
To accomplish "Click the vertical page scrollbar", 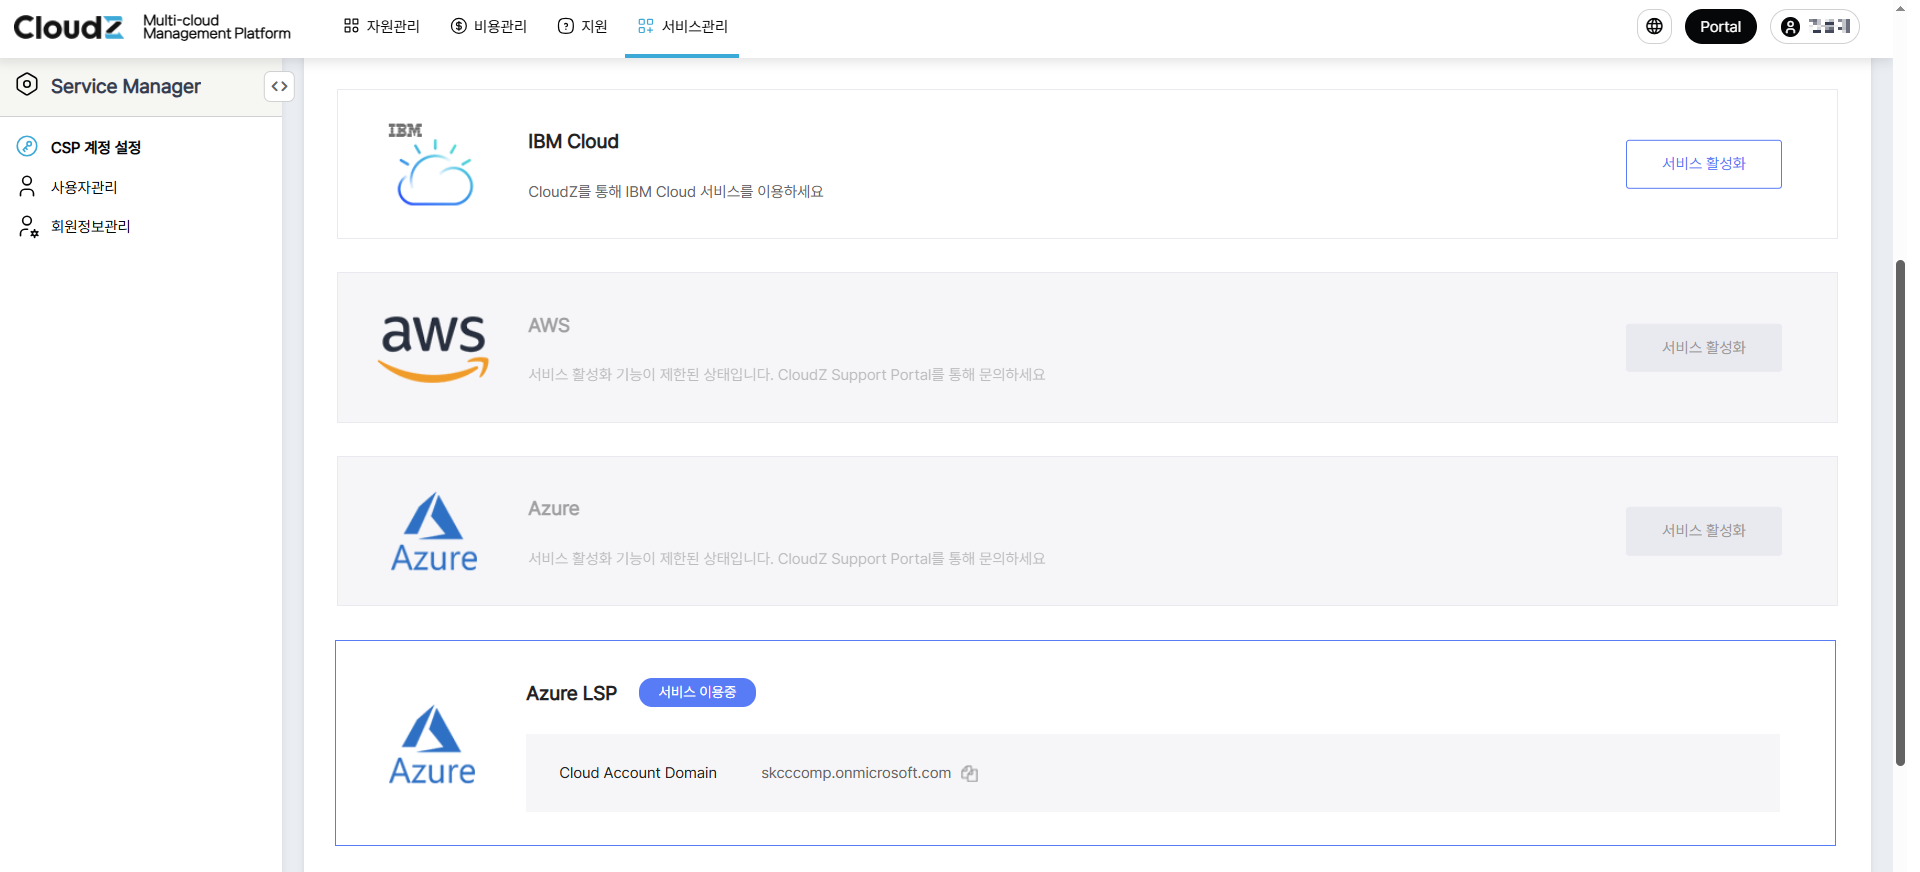I will 1900,512.
